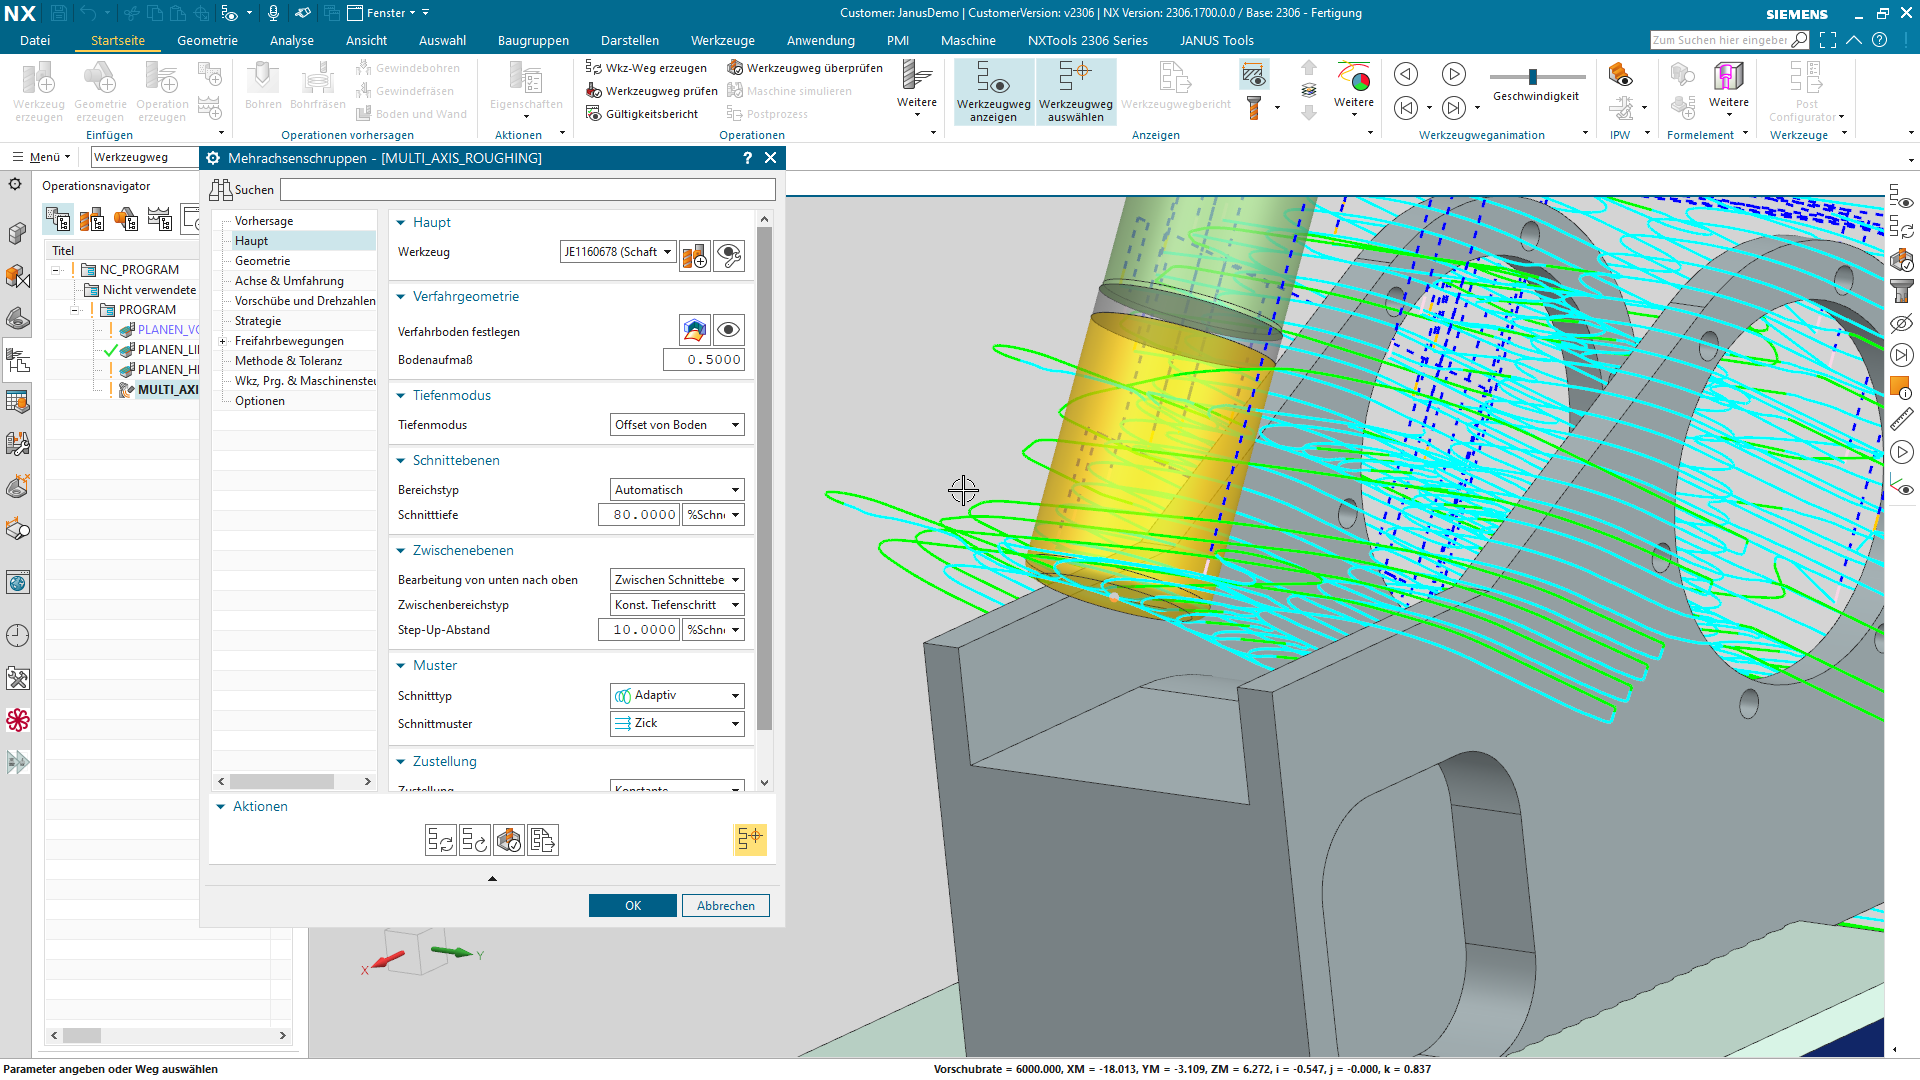
Task: Adjust the Geschwindigkeit speed slider
Action: click(x=1533, y=77)
